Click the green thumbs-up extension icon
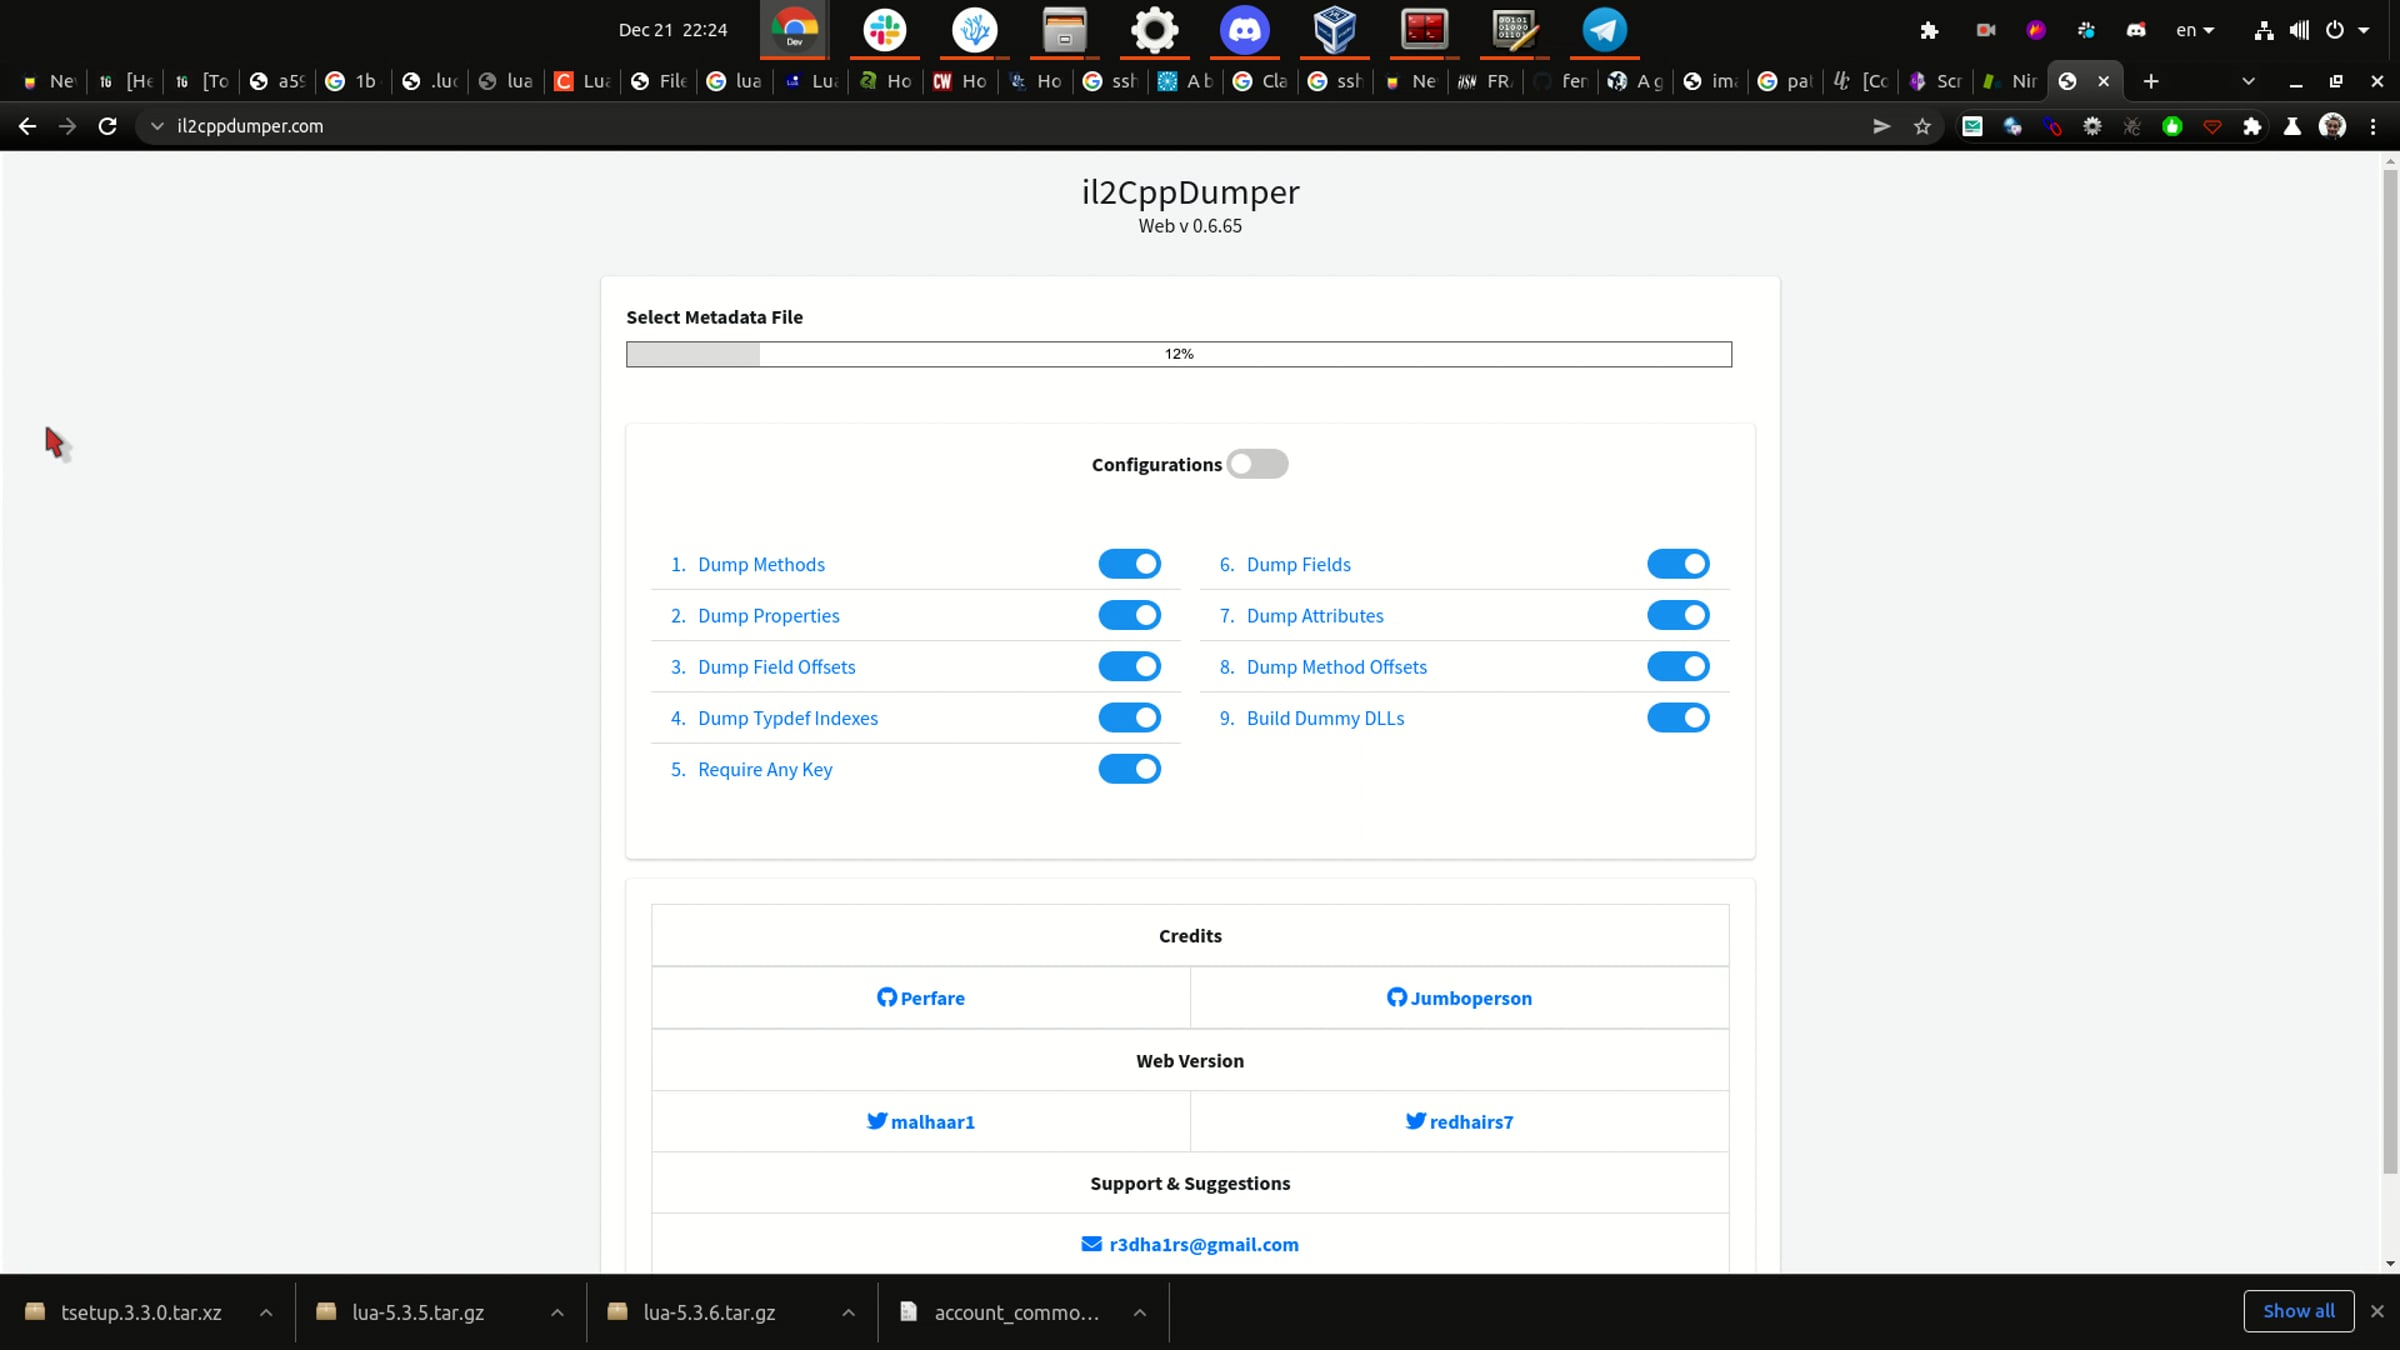The width and height of the screenshot is (2400, 1350). [x=2172, y=126]
